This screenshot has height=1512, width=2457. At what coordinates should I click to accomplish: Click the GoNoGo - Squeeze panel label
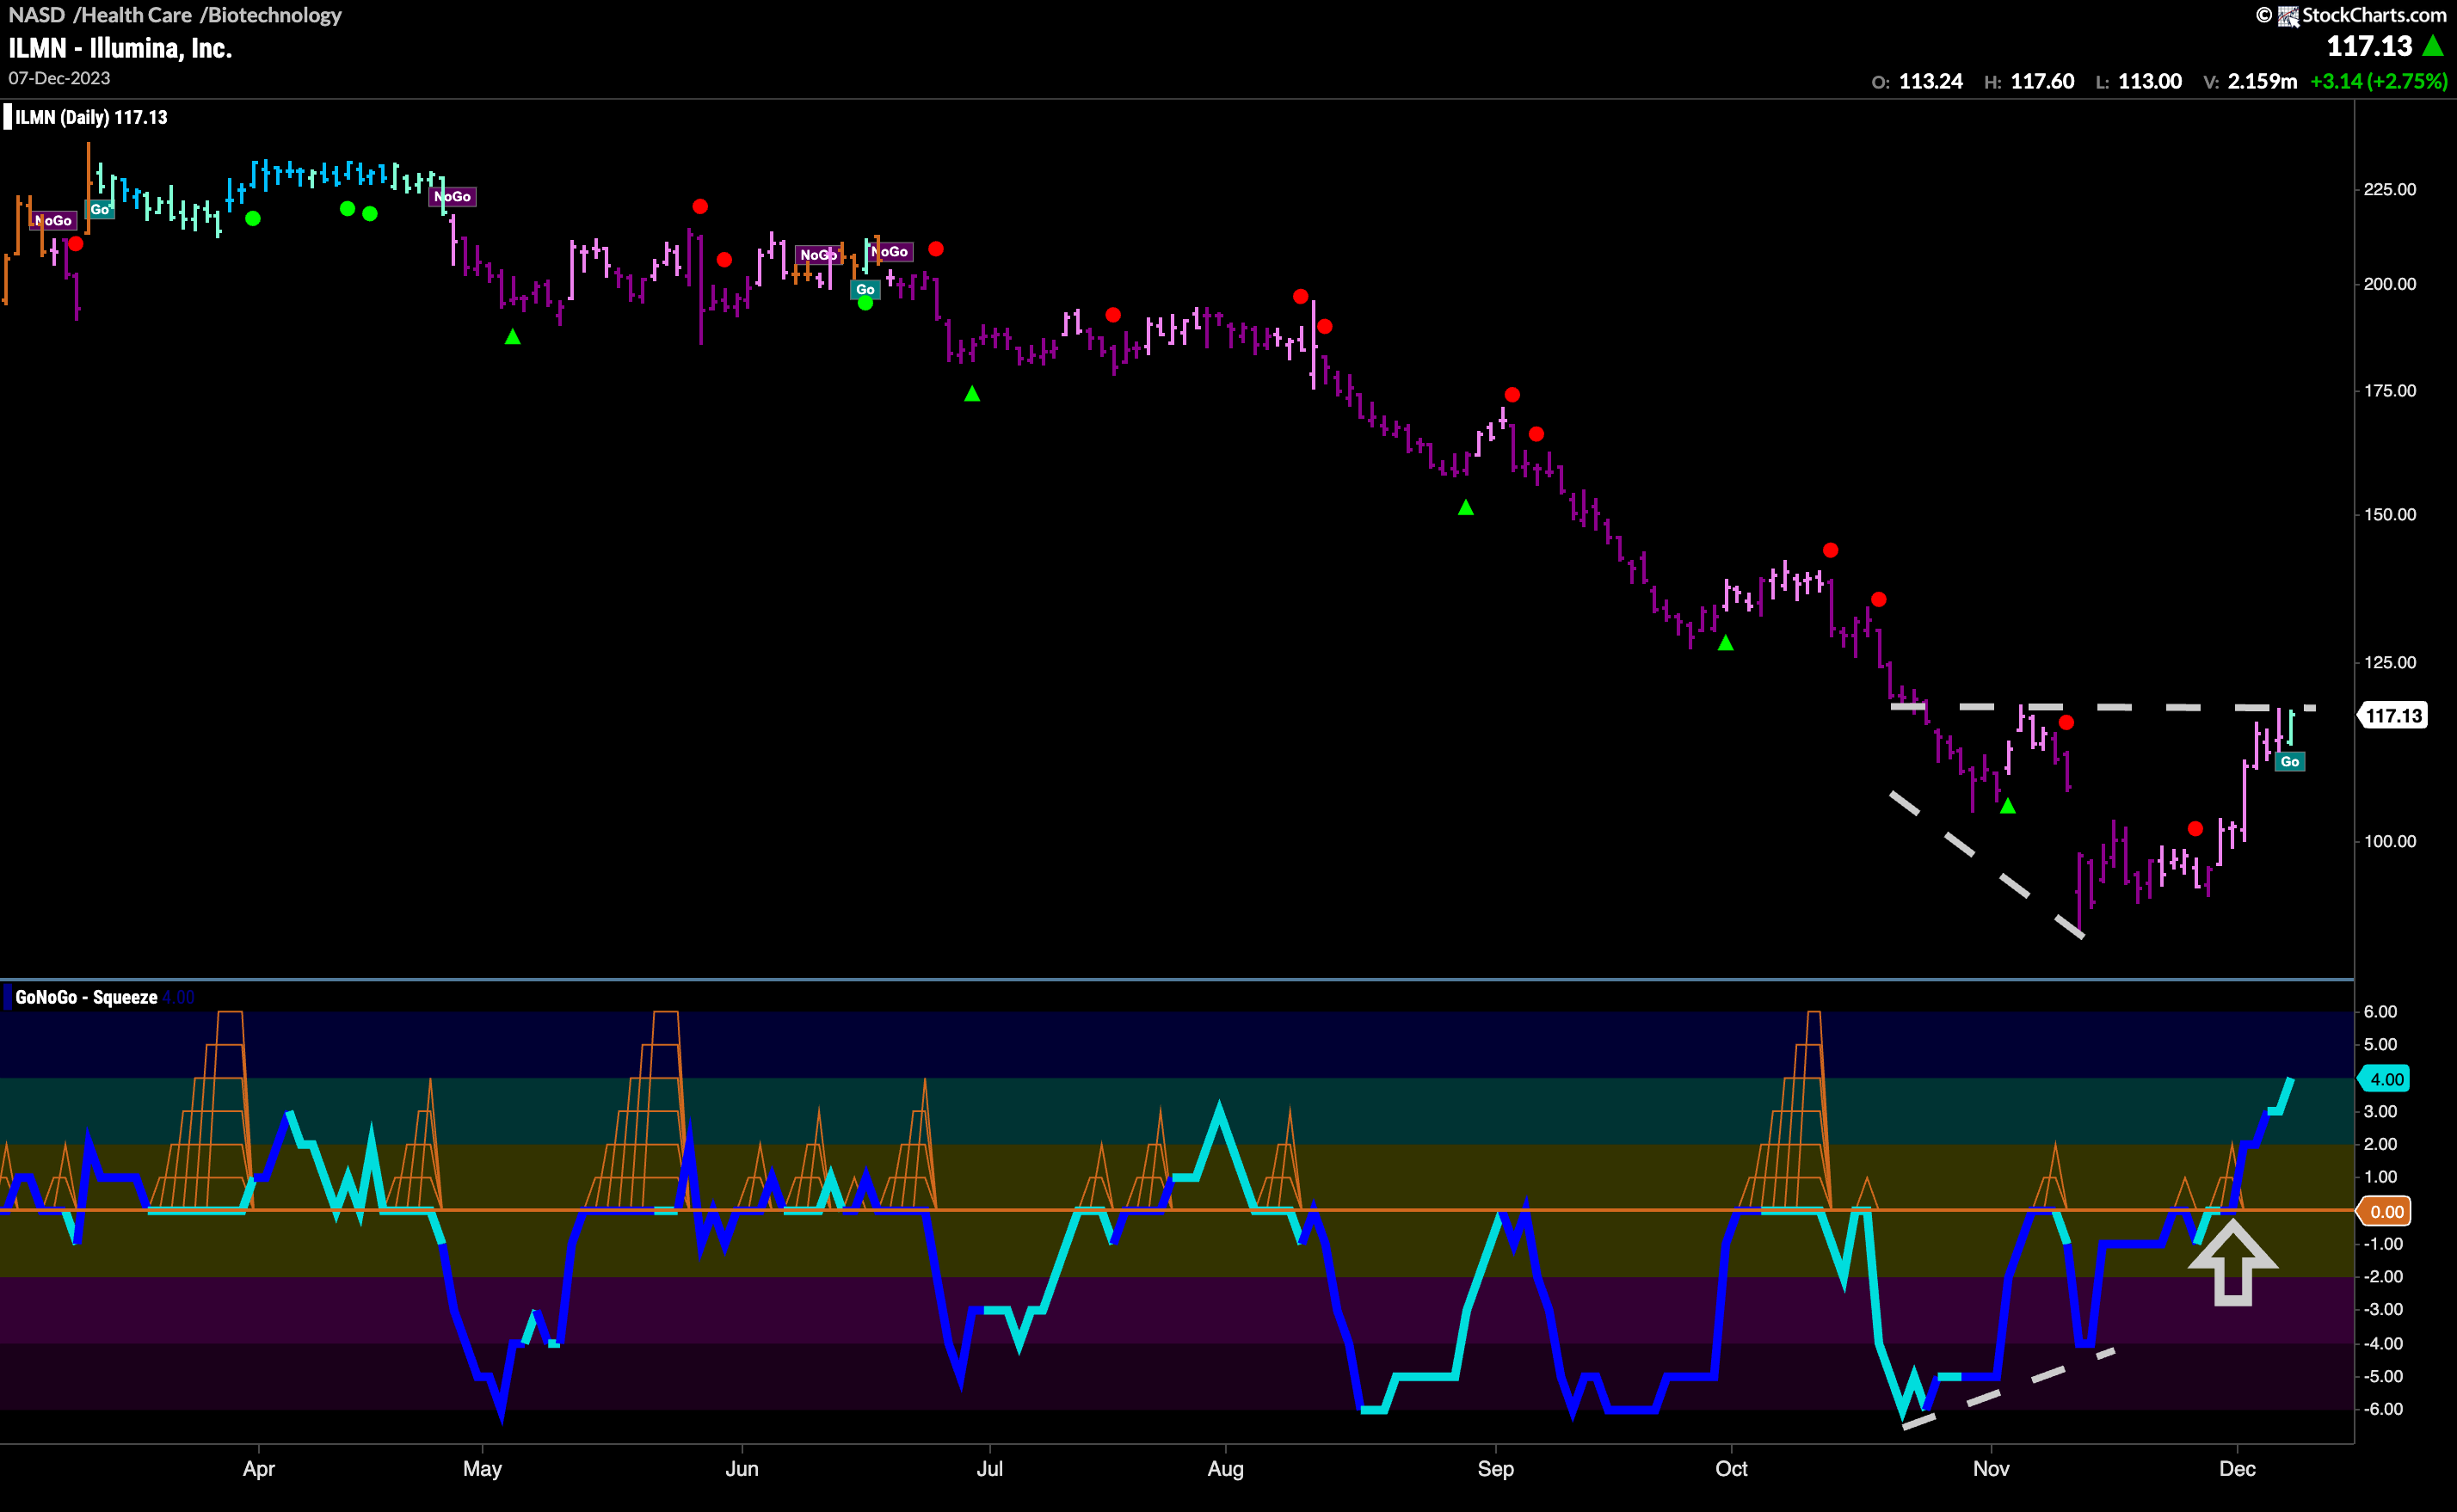86,997
